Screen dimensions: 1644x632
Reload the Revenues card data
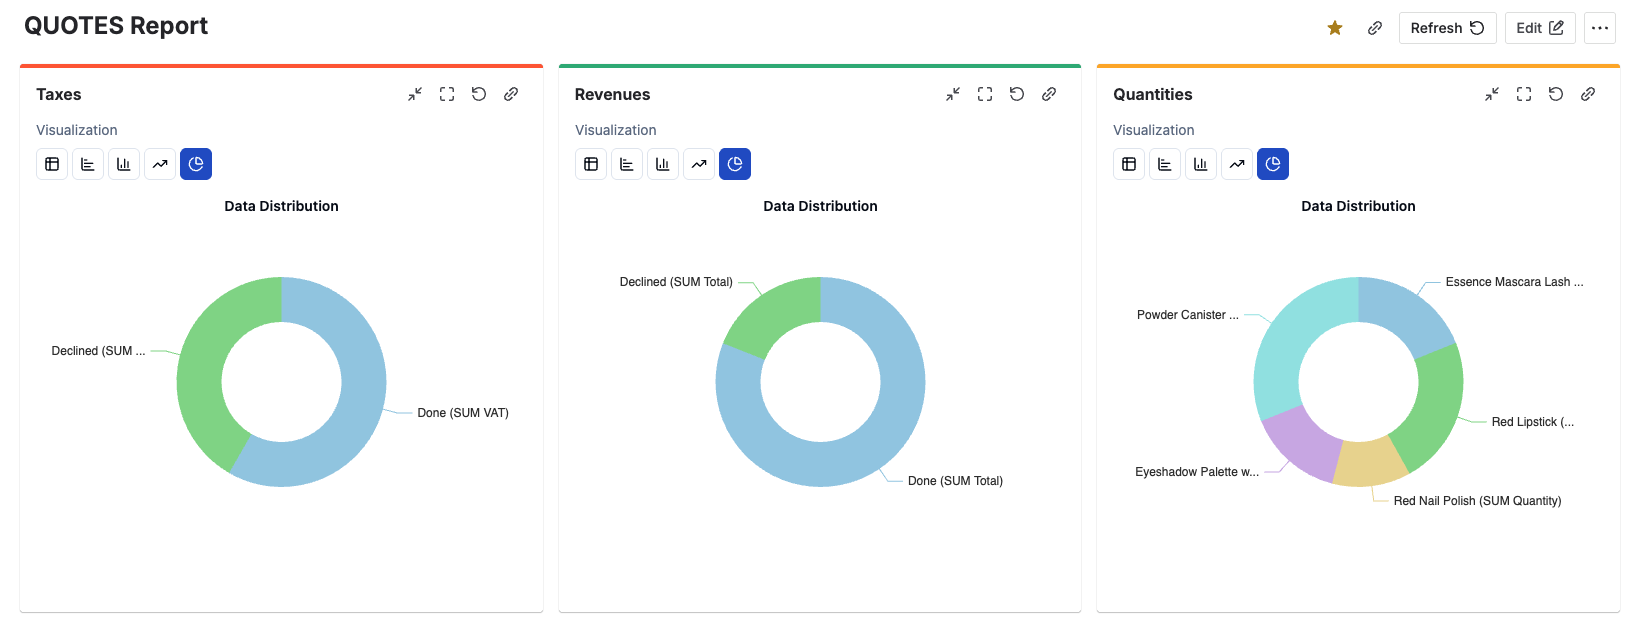(1017, 94)
